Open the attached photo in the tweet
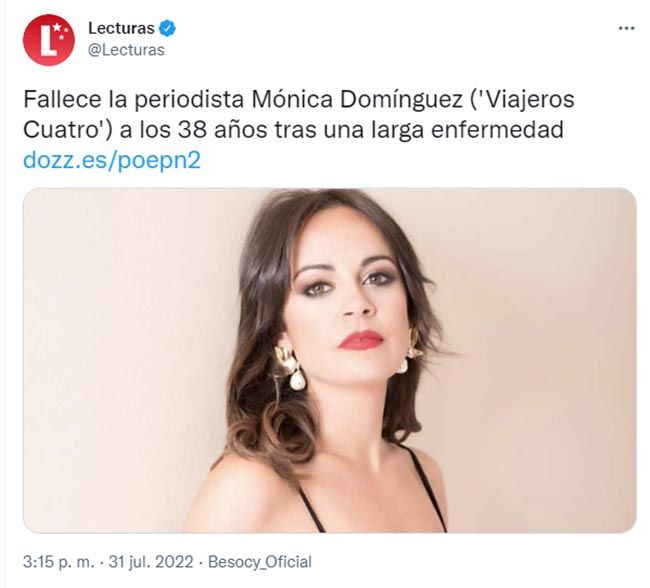Viewport: 650px width, 588px height. click(330, 360)
